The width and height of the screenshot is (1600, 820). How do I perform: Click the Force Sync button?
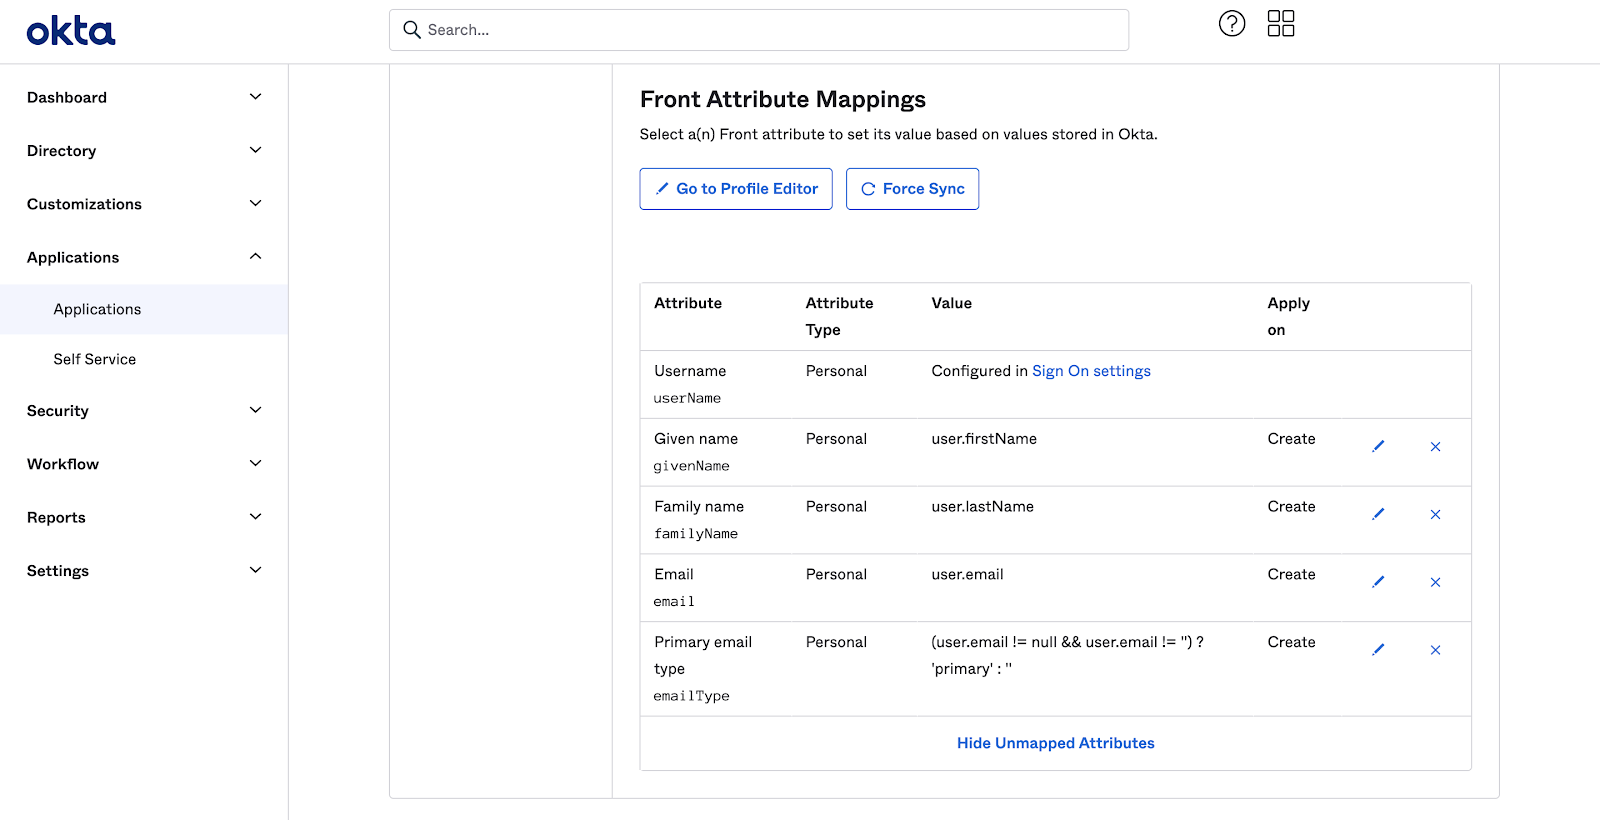(x=912, y=189)
